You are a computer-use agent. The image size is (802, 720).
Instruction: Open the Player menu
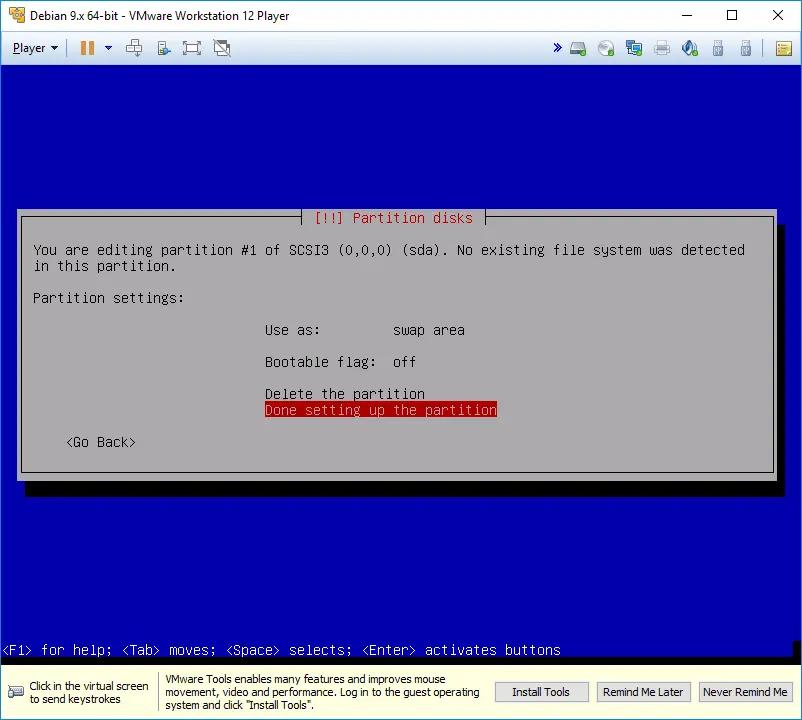click(35, 48)
